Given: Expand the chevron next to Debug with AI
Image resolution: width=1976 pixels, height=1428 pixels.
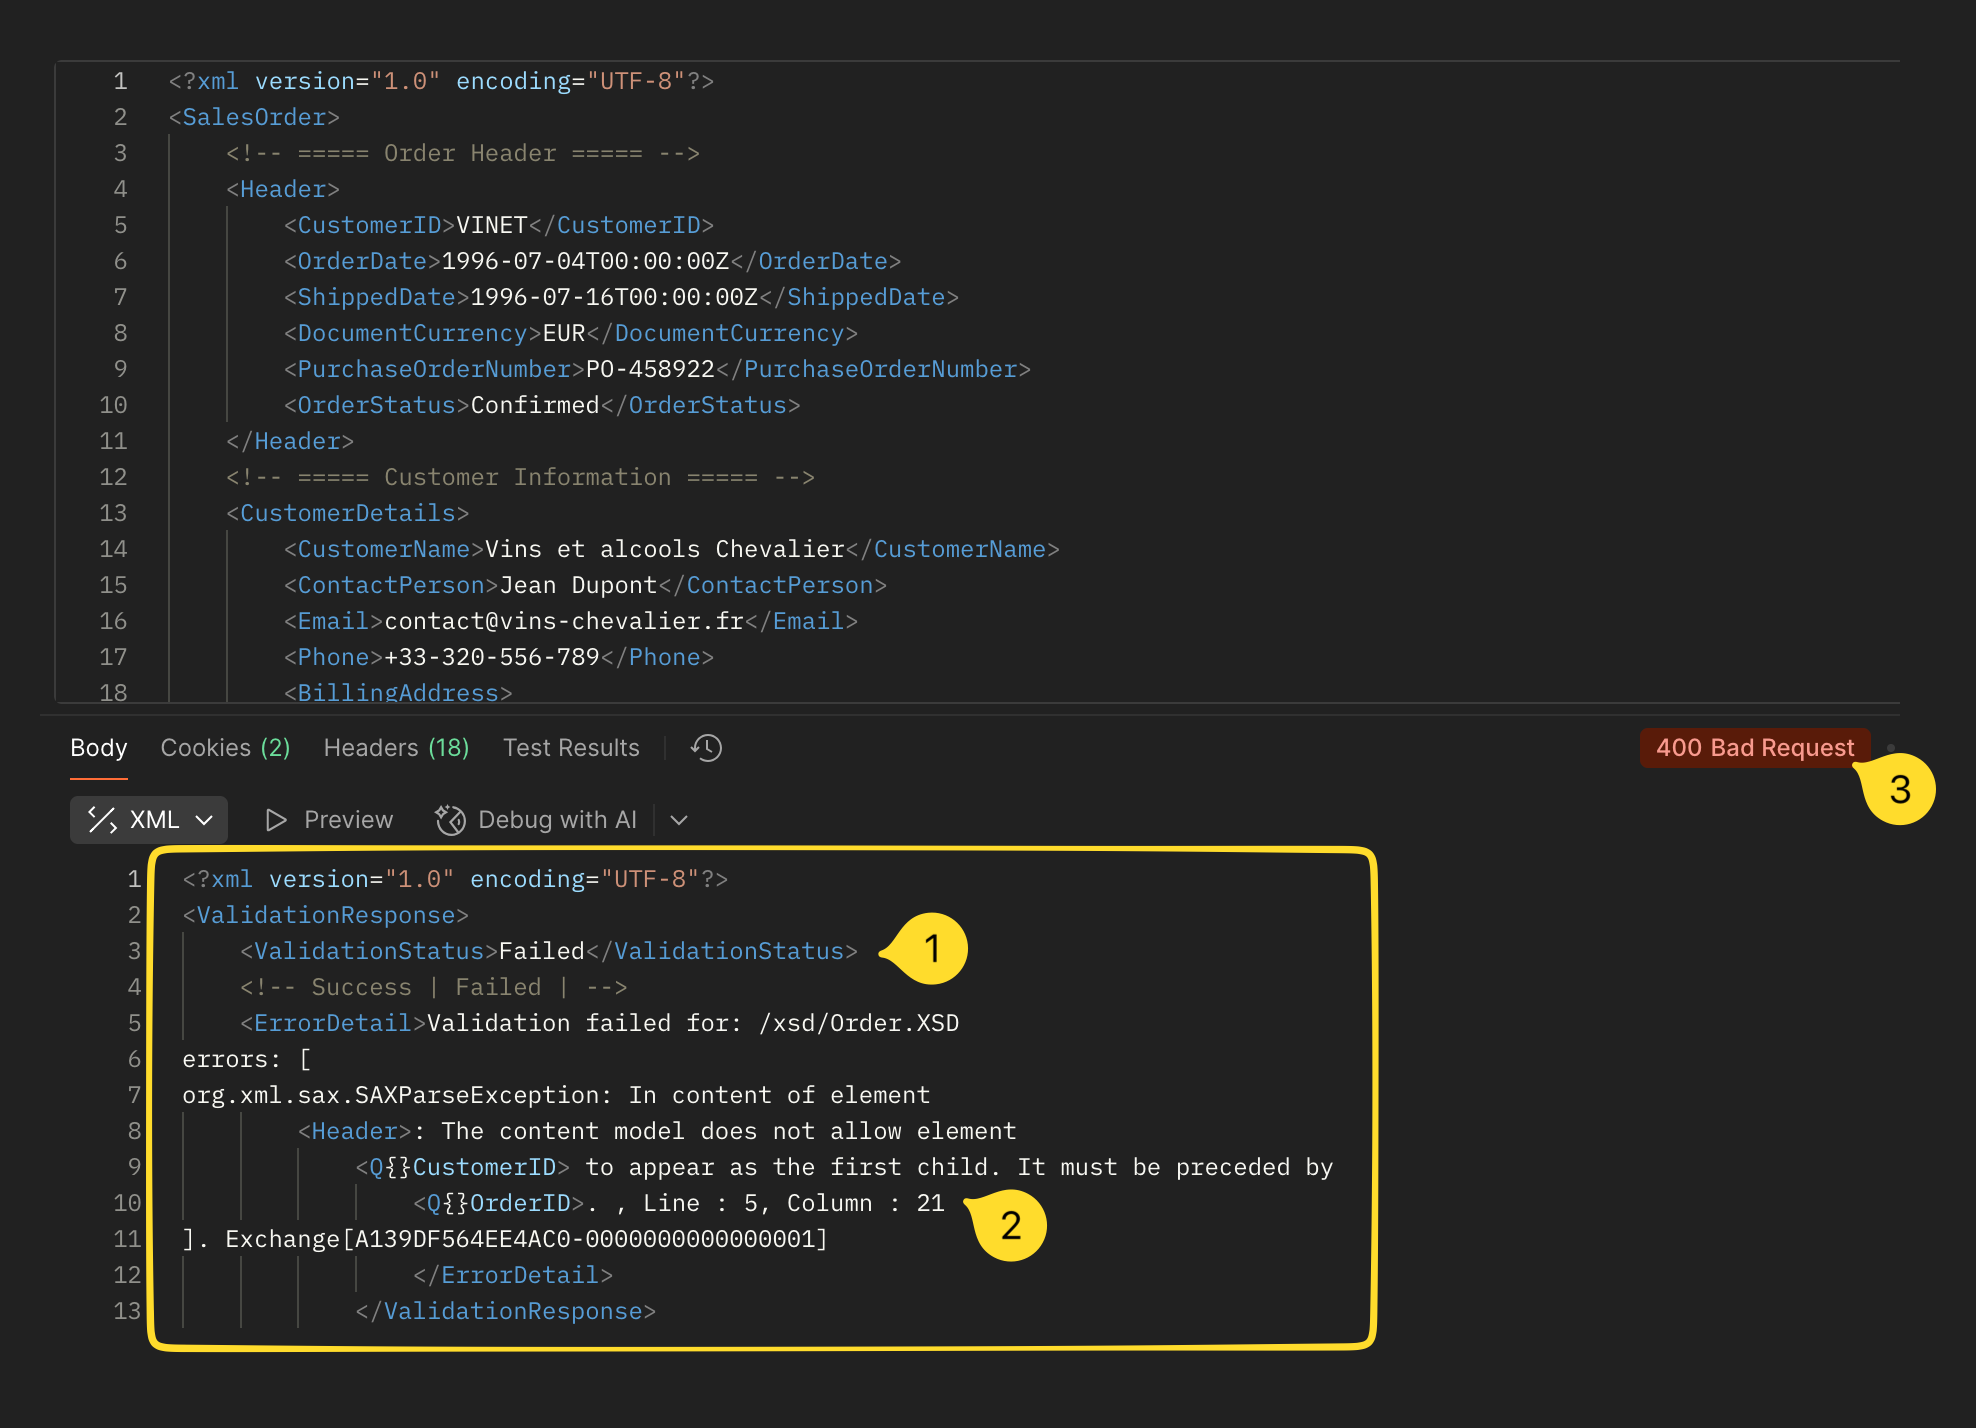Looking at the screenshot, I should 678,820.
